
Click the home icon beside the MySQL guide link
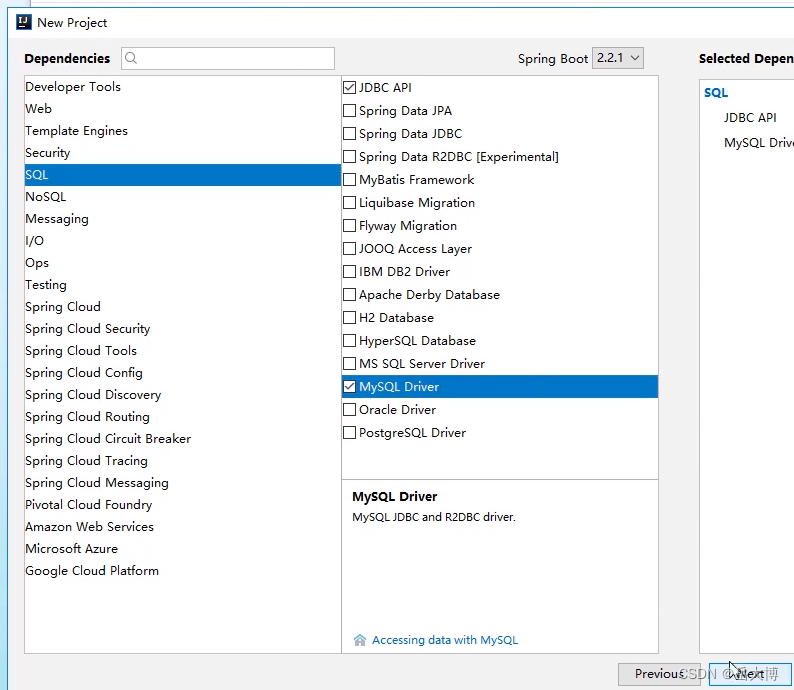(360, 640)
